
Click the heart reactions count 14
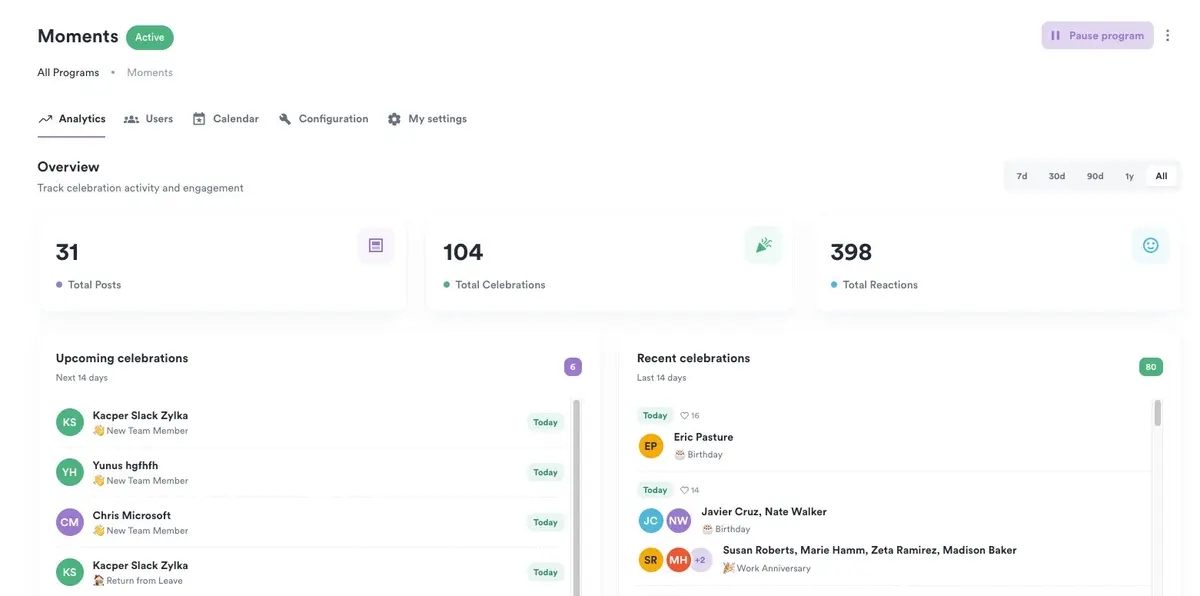pos(689,490)
